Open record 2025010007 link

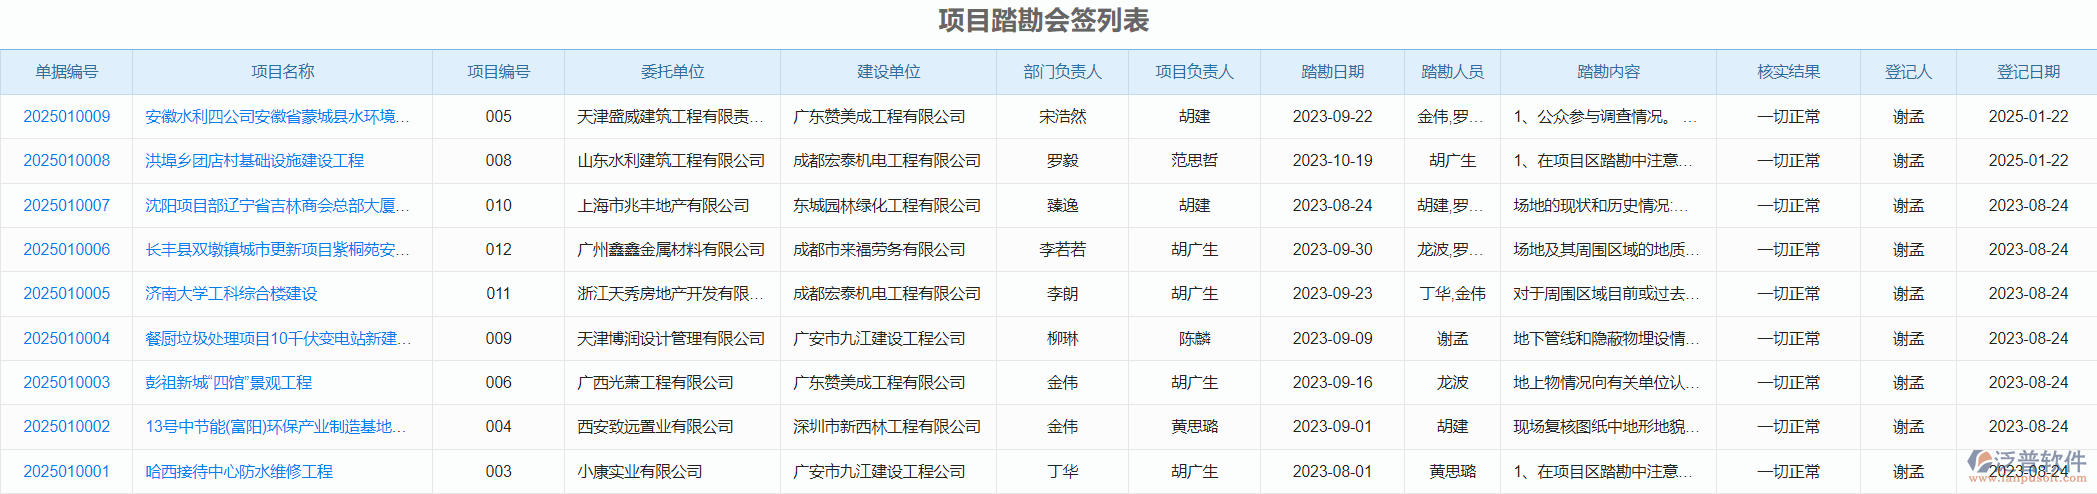tap(67, 206)
